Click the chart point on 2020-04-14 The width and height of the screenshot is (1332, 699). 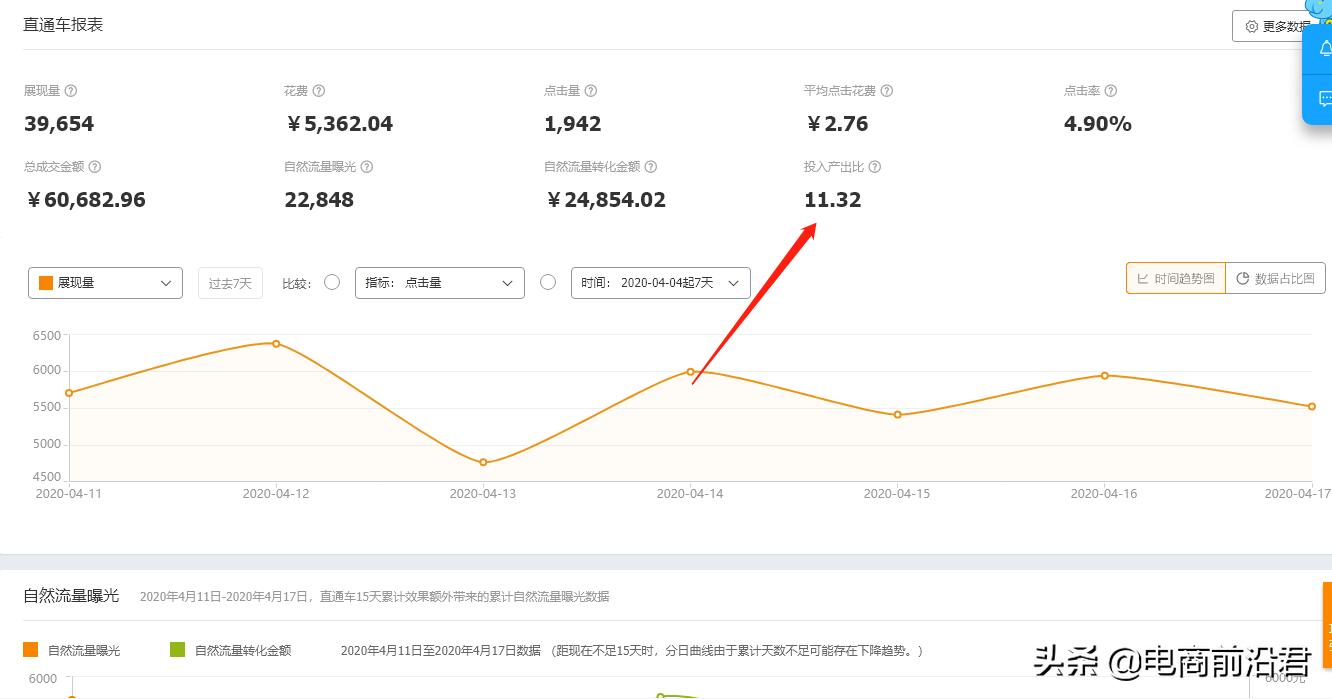coord(690,372)
